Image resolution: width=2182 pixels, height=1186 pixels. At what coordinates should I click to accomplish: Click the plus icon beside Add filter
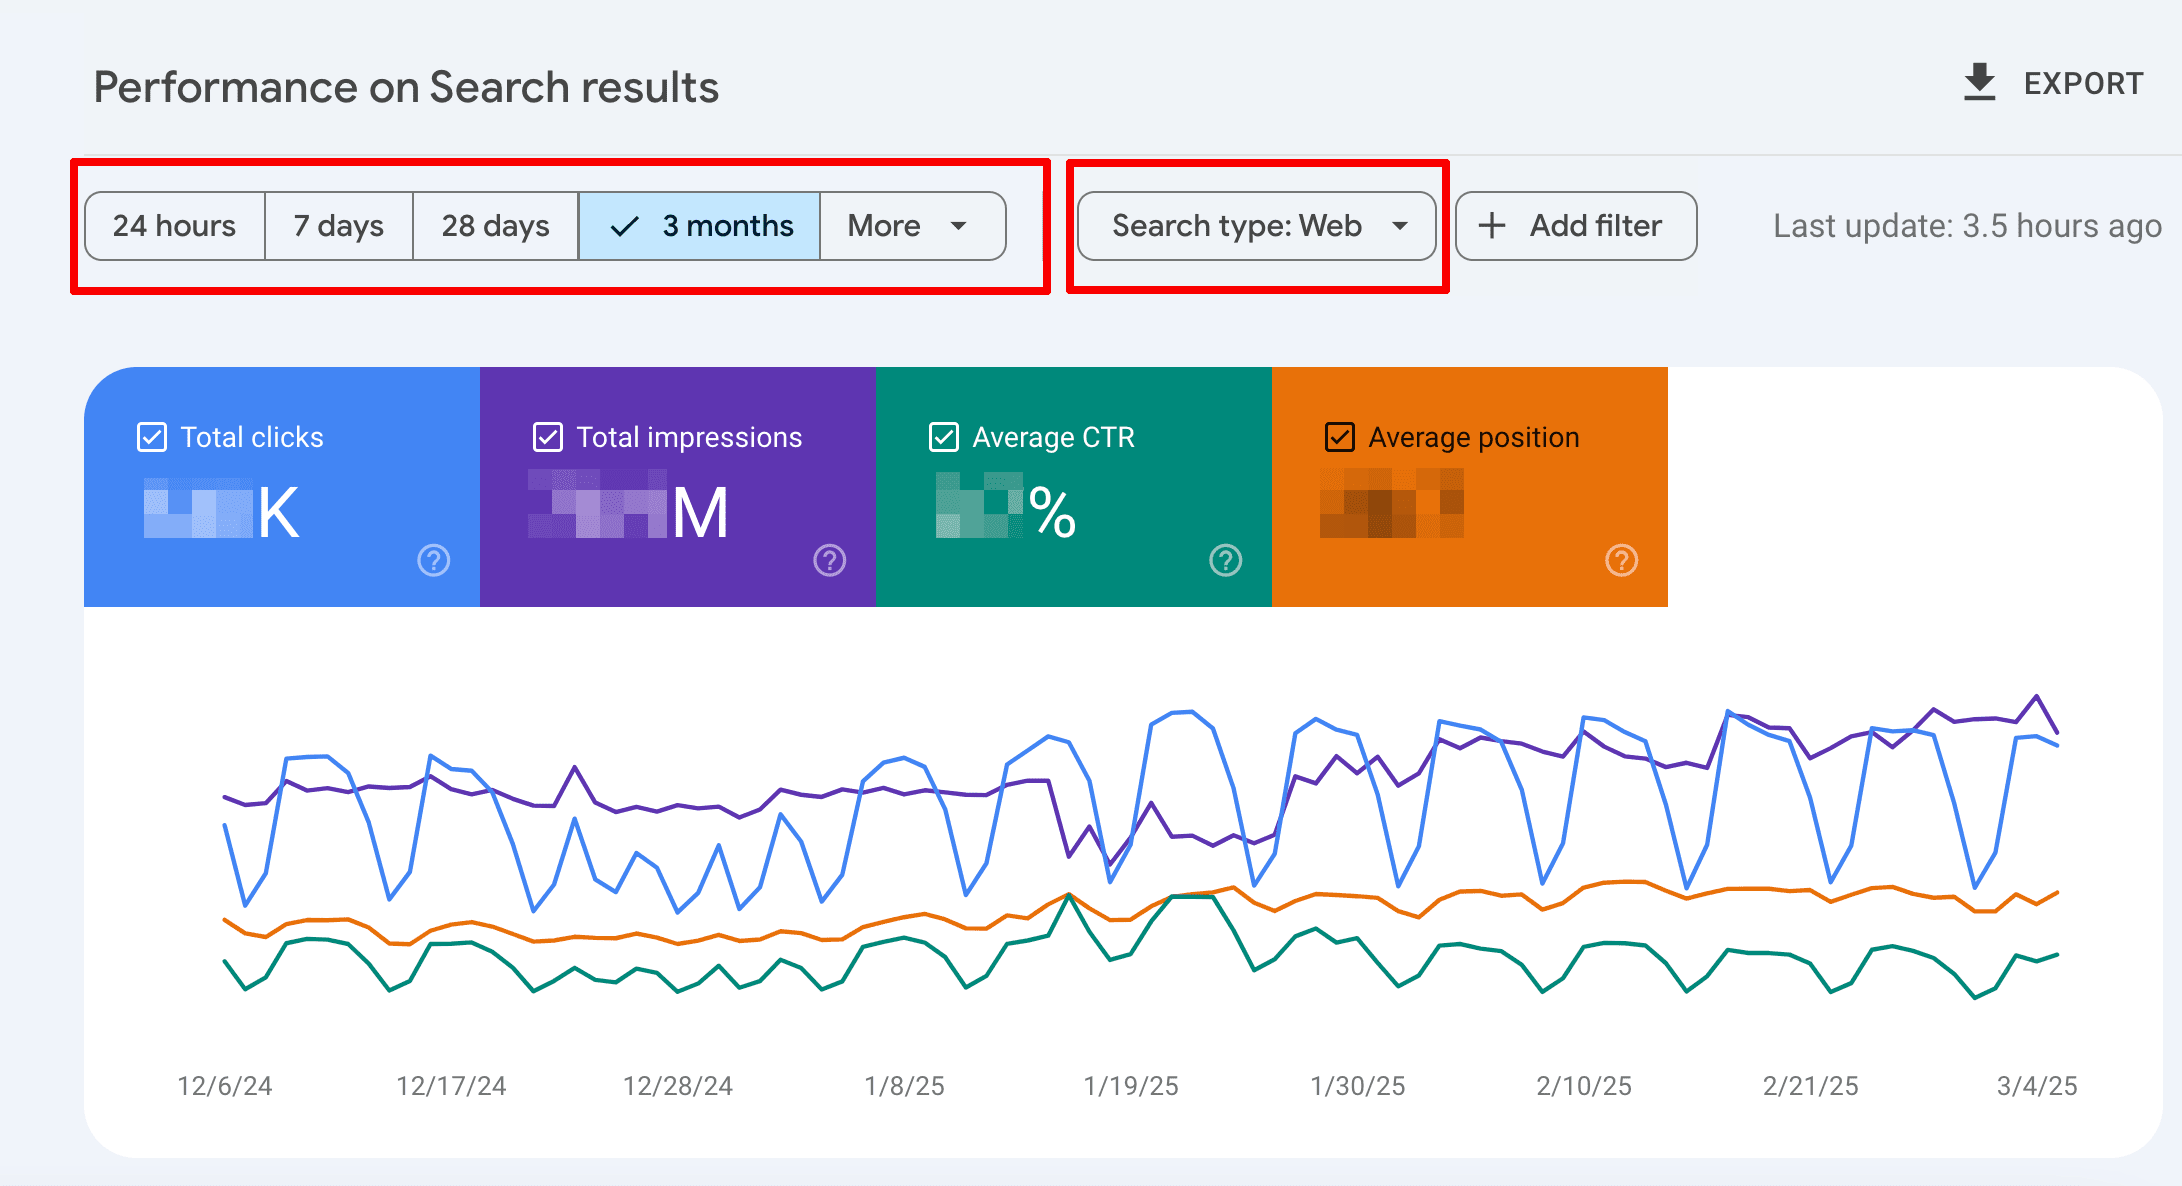point(1493,226)
